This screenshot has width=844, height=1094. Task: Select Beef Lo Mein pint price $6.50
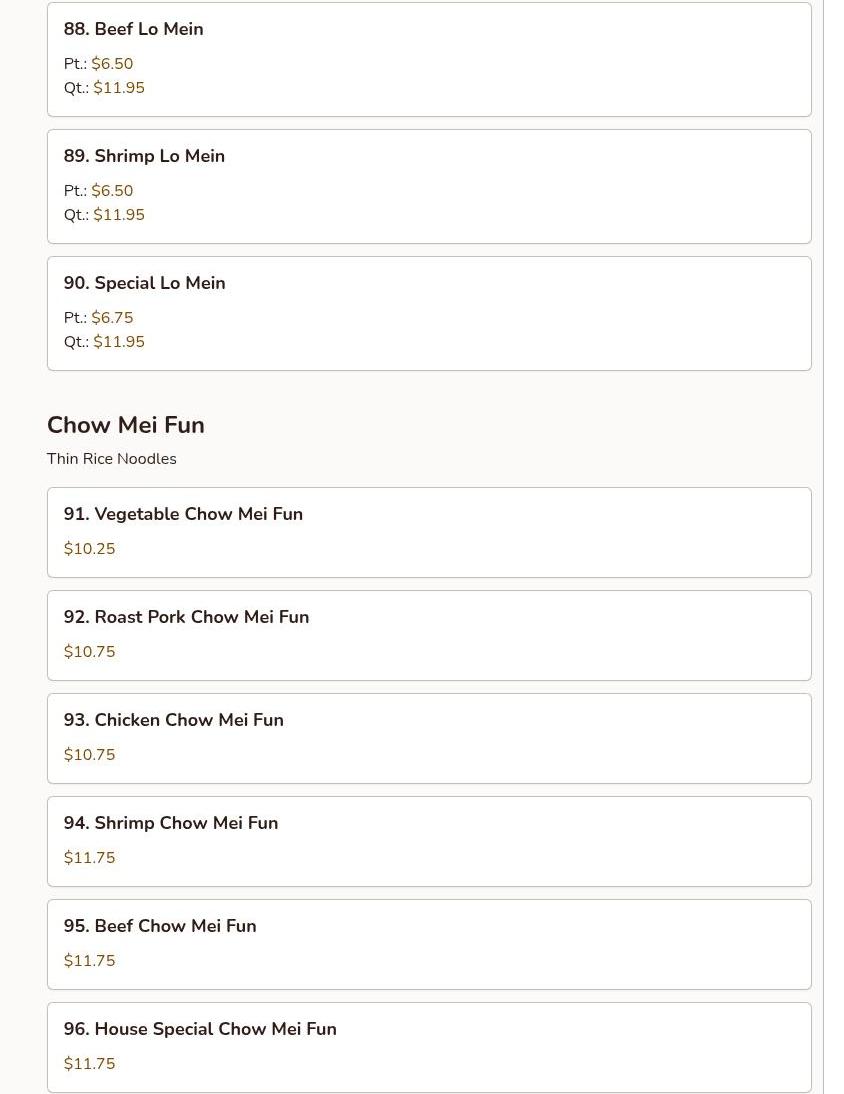click(112, 64)
